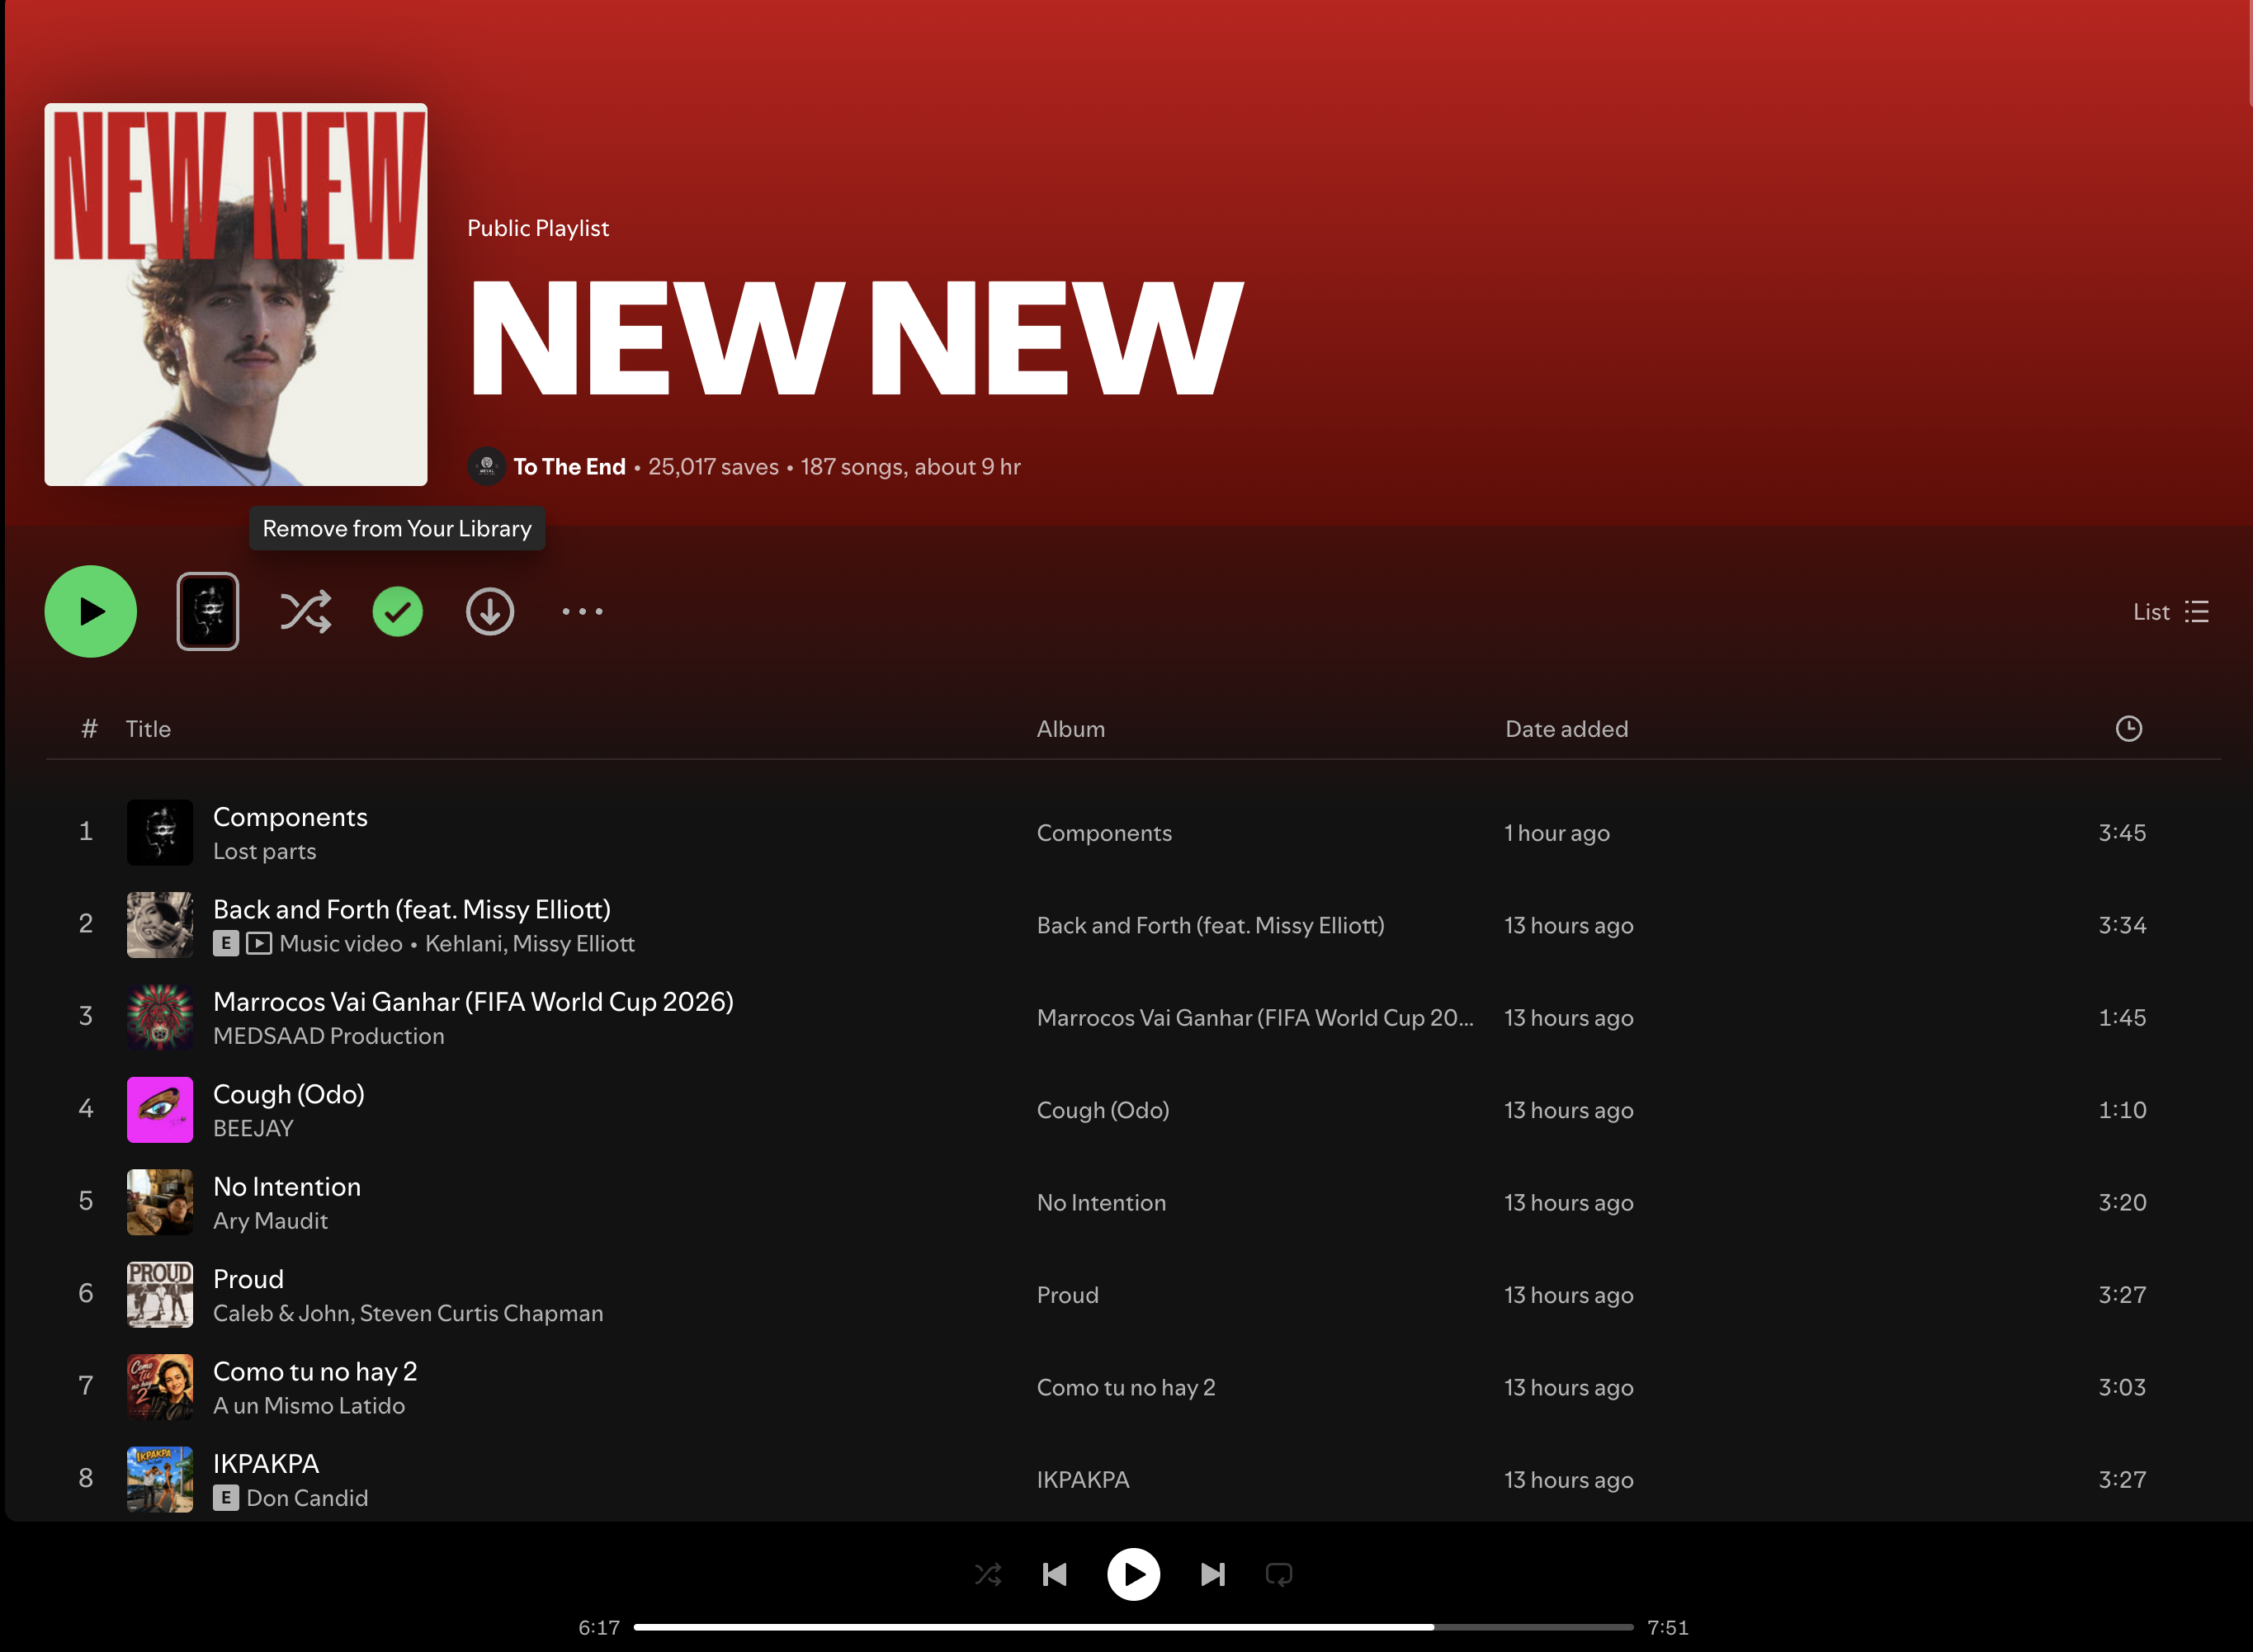Click the Como tu no hay 2 album art

pos(160,1387)
